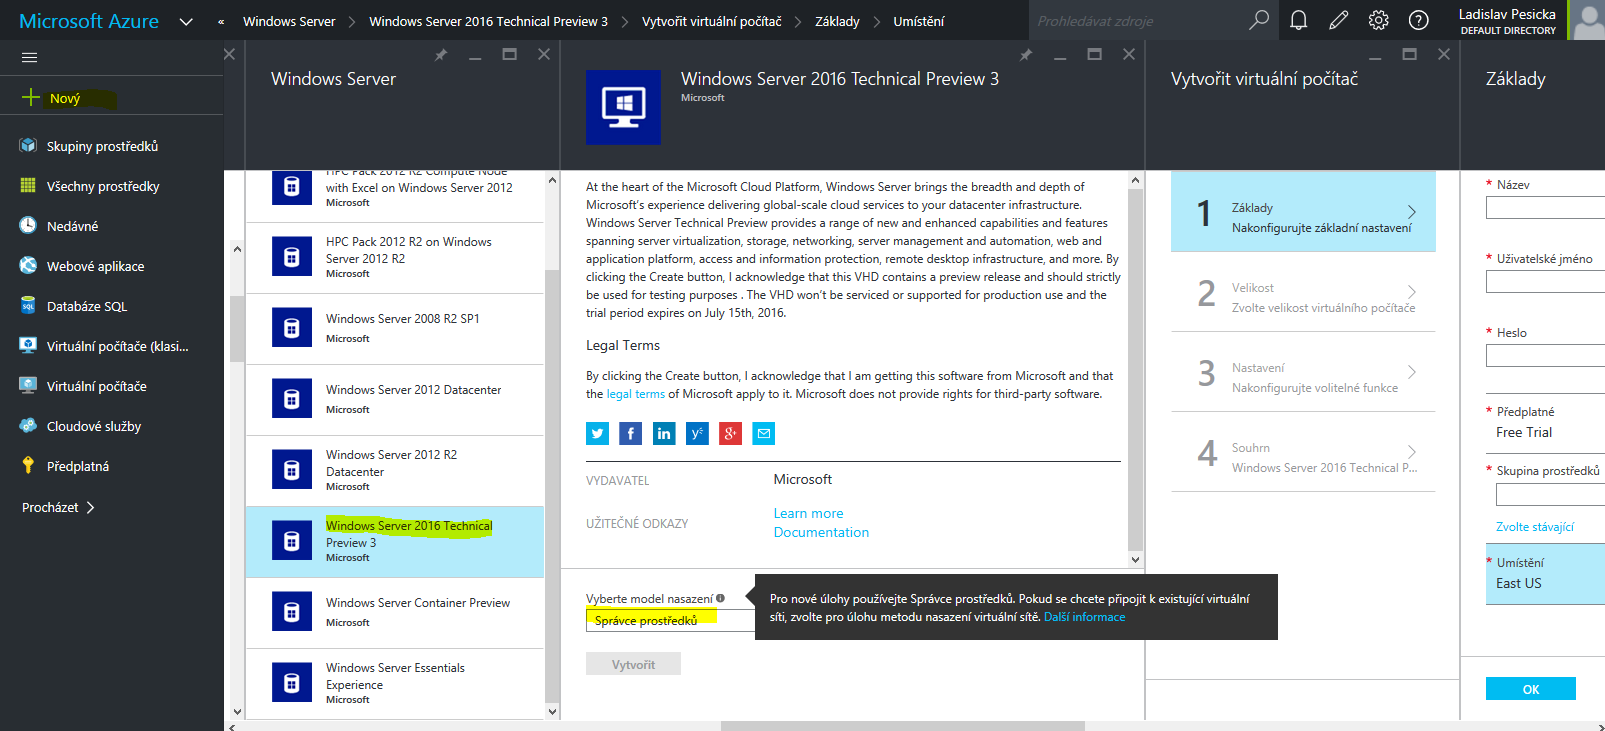
Task: Open the Learn more link
Action: (x=808, y=513)
